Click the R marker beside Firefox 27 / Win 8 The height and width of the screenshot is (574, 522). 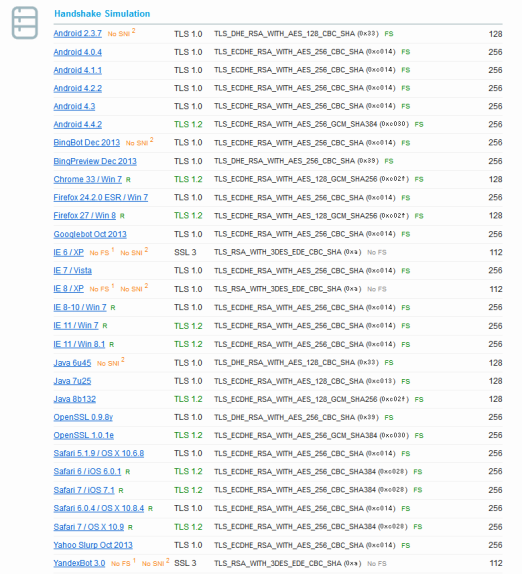click(x=122, y=216)
